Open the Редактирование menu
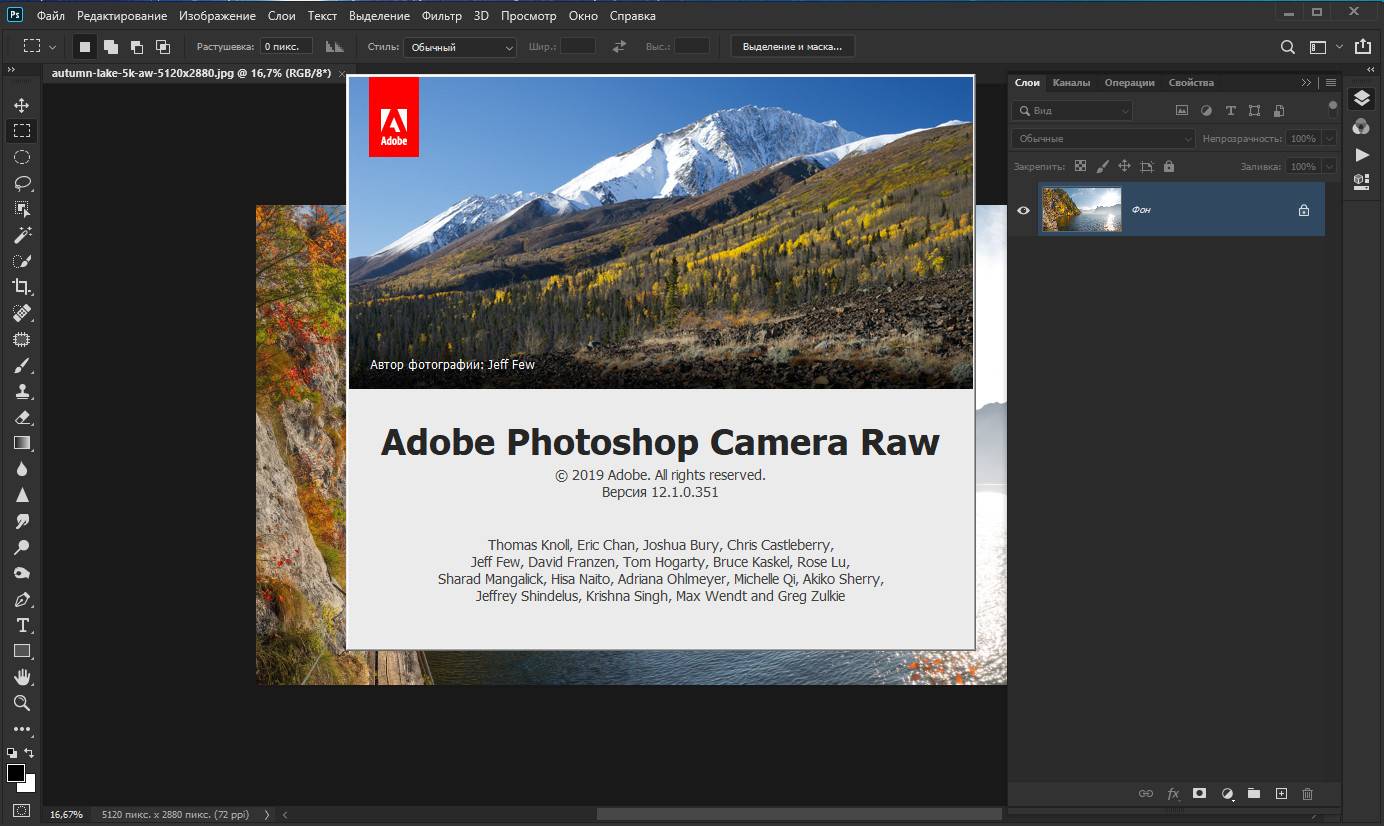This screenshot has height=826, width=1384. tap(122, 16)
